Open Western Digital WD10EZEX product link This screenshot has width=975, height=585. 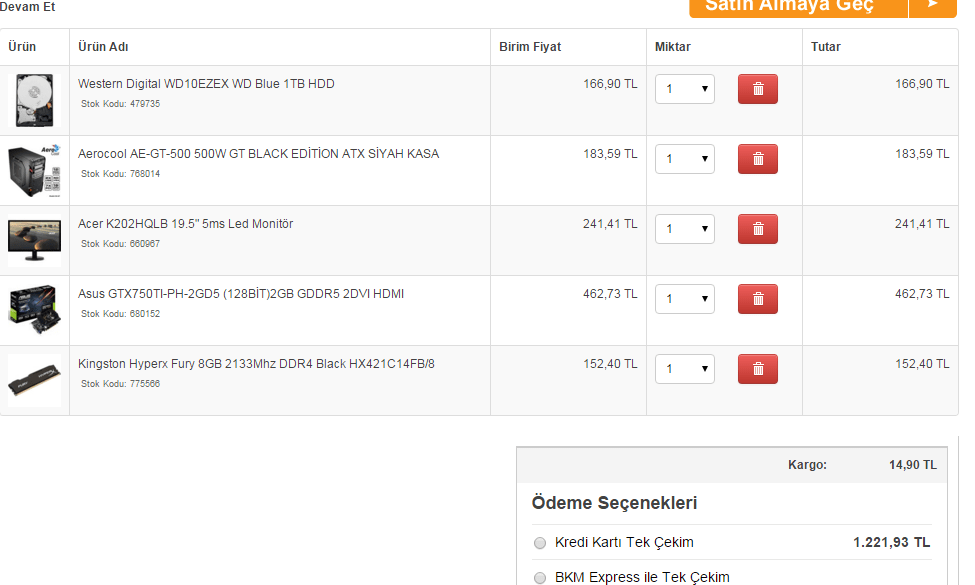[x=206, y=84]
